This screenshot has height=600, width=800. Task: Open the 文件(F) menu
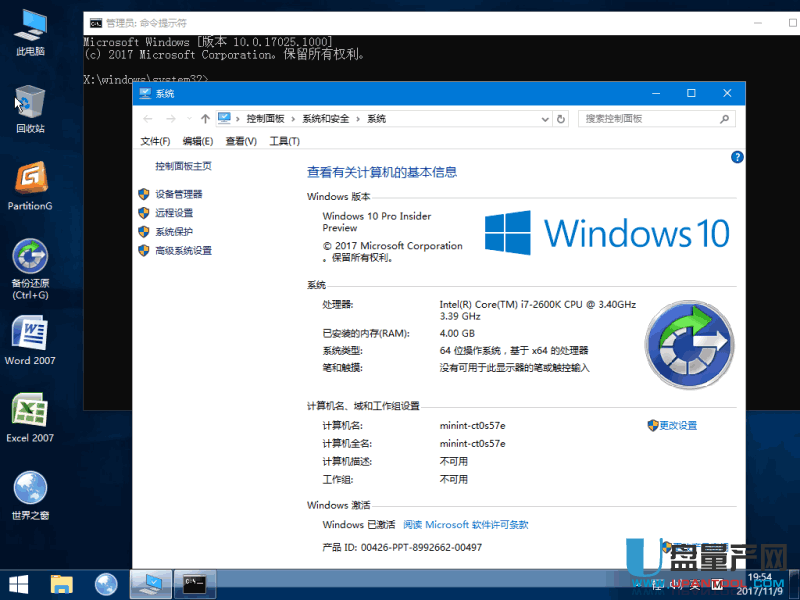[x=155, y=141]
